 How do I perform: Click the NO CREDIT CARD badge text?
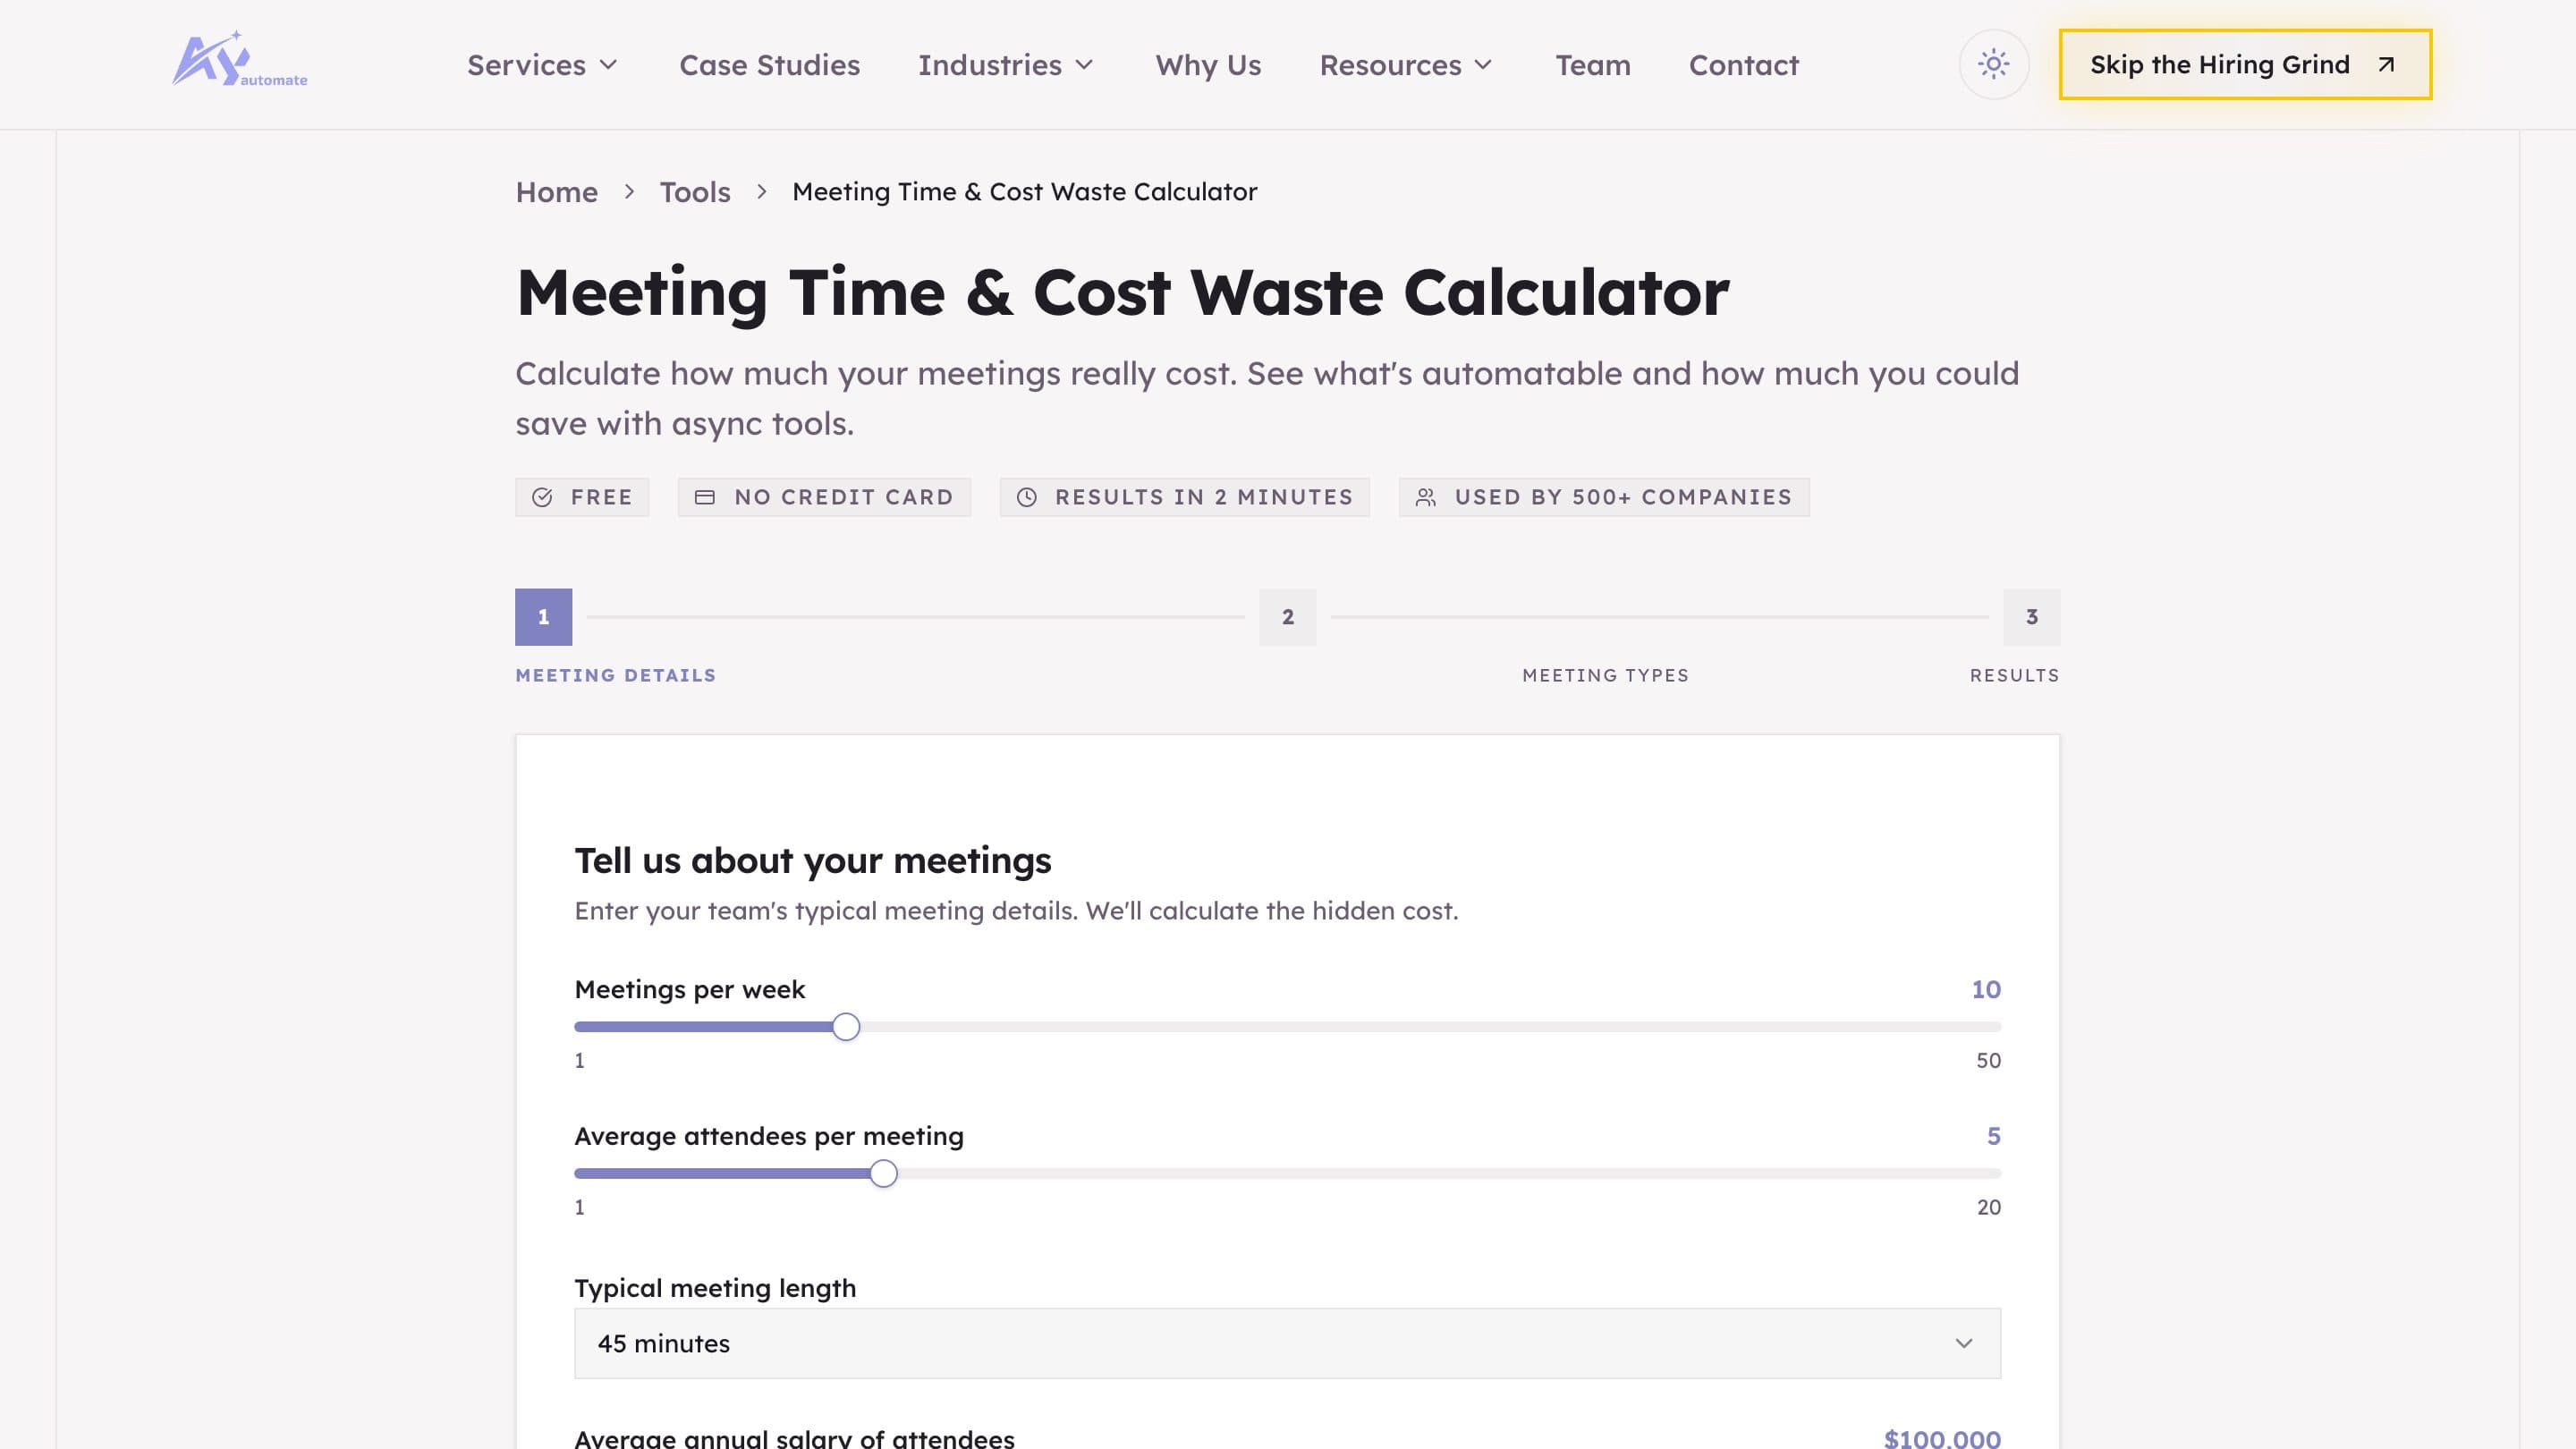click(x=844, y=497)
